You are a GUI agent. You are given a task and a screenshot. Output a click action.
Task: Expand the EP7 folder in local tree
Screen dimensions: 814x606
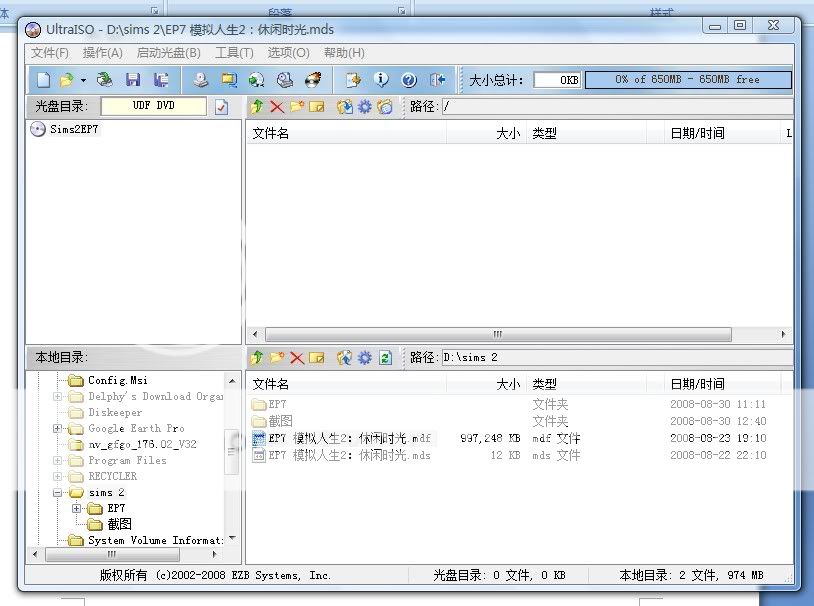coord(77,509)
